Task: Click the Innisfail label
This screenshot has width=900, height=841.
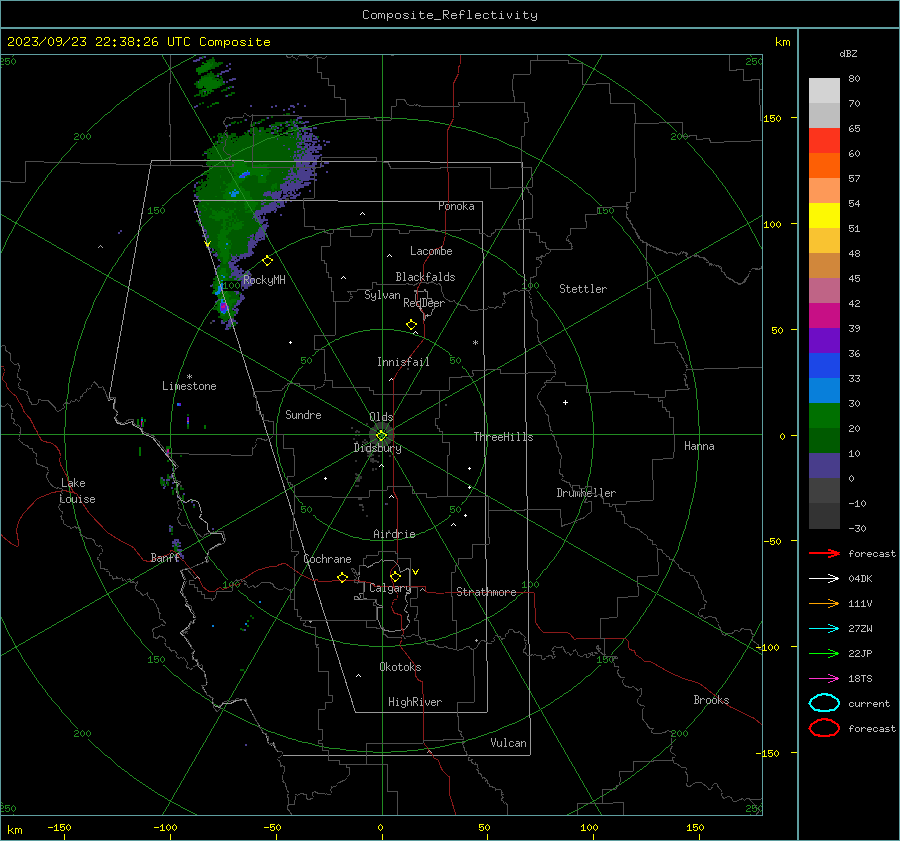Action: click(x=403, y=362)
